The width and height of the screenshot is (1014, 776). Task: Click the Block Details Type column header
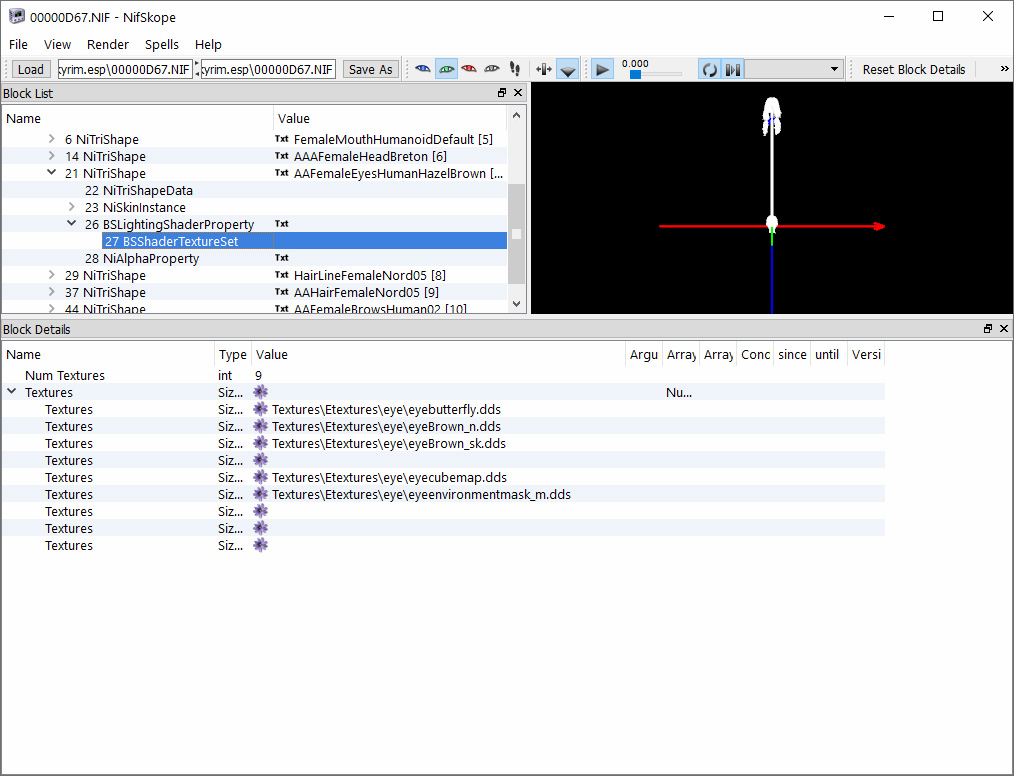tap(233, 354)
